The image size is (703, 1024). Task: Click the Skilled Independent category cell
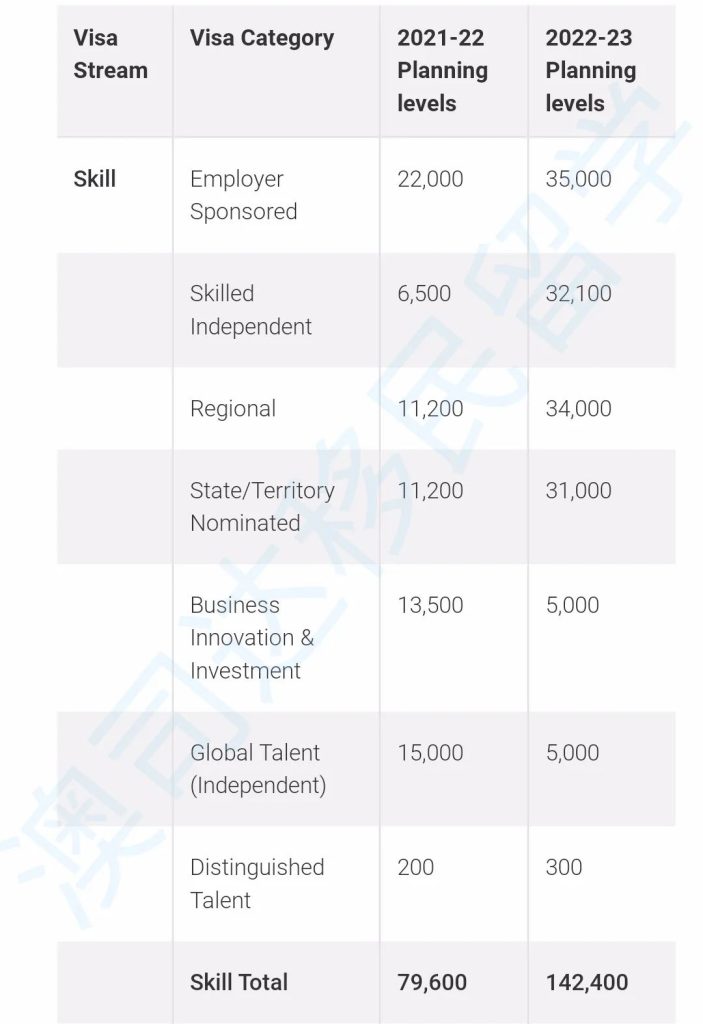point(250,310)
